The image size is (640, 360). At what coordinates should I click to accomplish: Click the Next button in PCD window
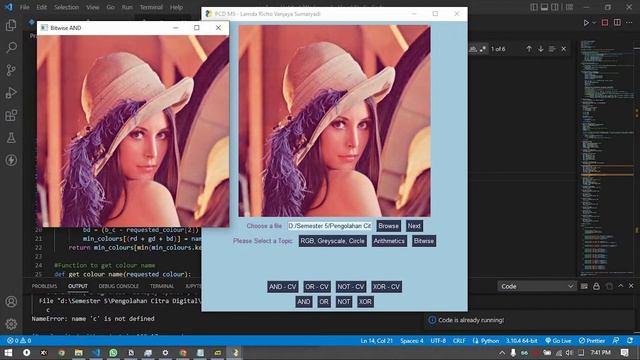coord(414,226)
